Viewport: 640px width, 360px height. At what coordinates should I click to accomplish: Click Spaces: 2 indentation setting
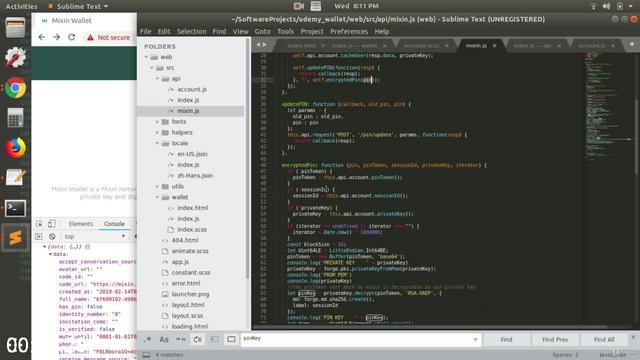(565, 355)
